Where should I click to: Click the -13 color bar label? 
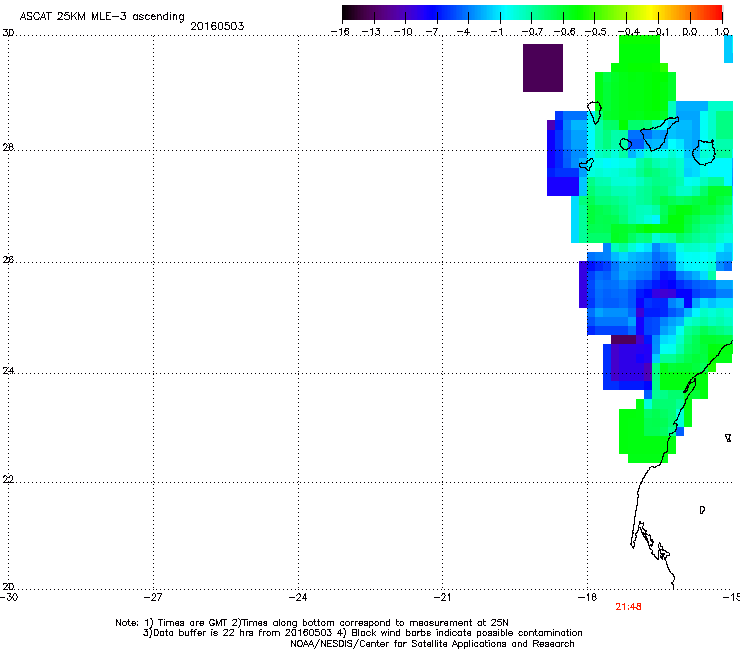click(x=371, y=32)
